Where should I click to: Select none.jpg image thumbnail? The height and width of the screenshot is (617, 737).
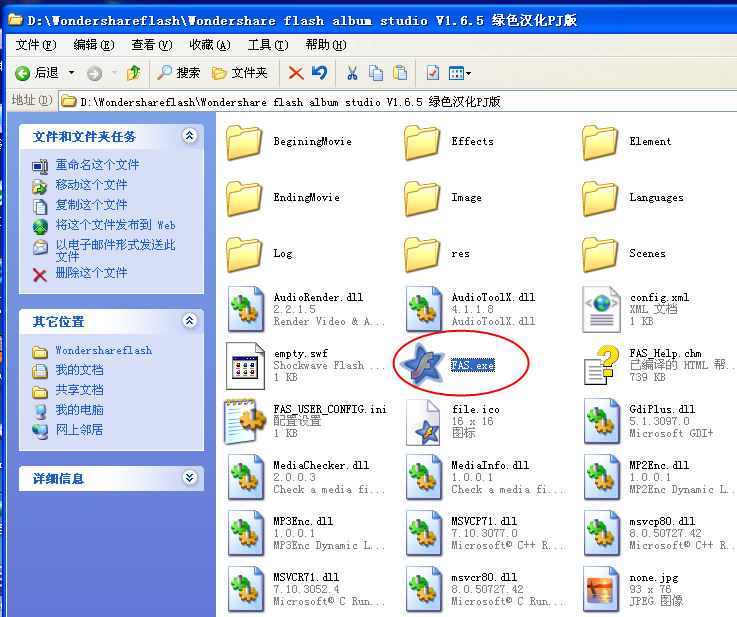601,589
